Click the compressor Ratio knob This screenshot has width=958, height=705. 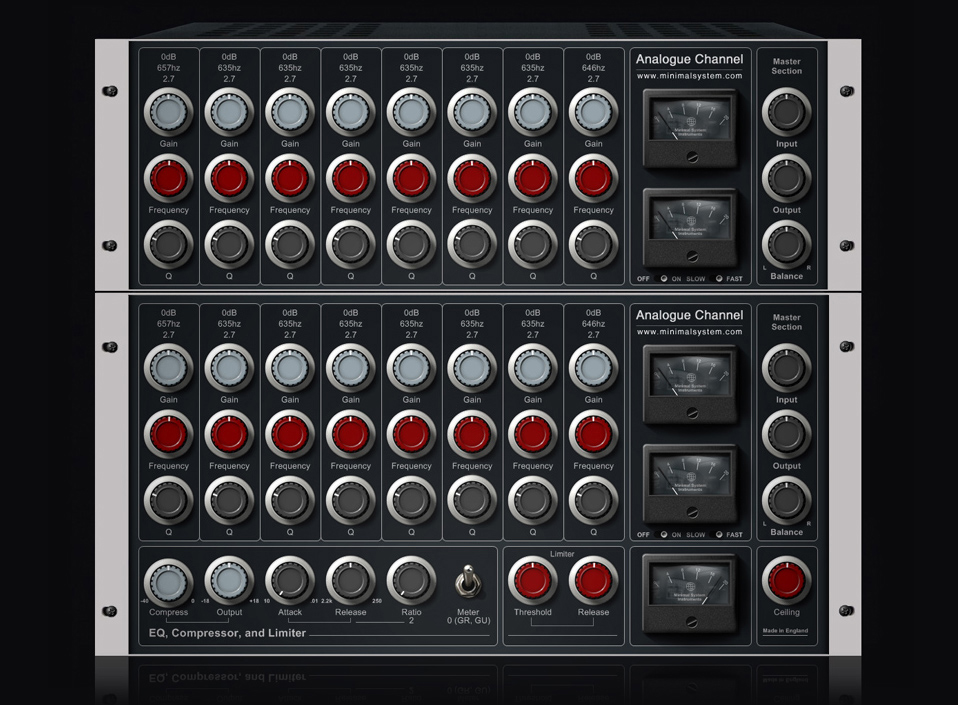[x=411, y=581]
